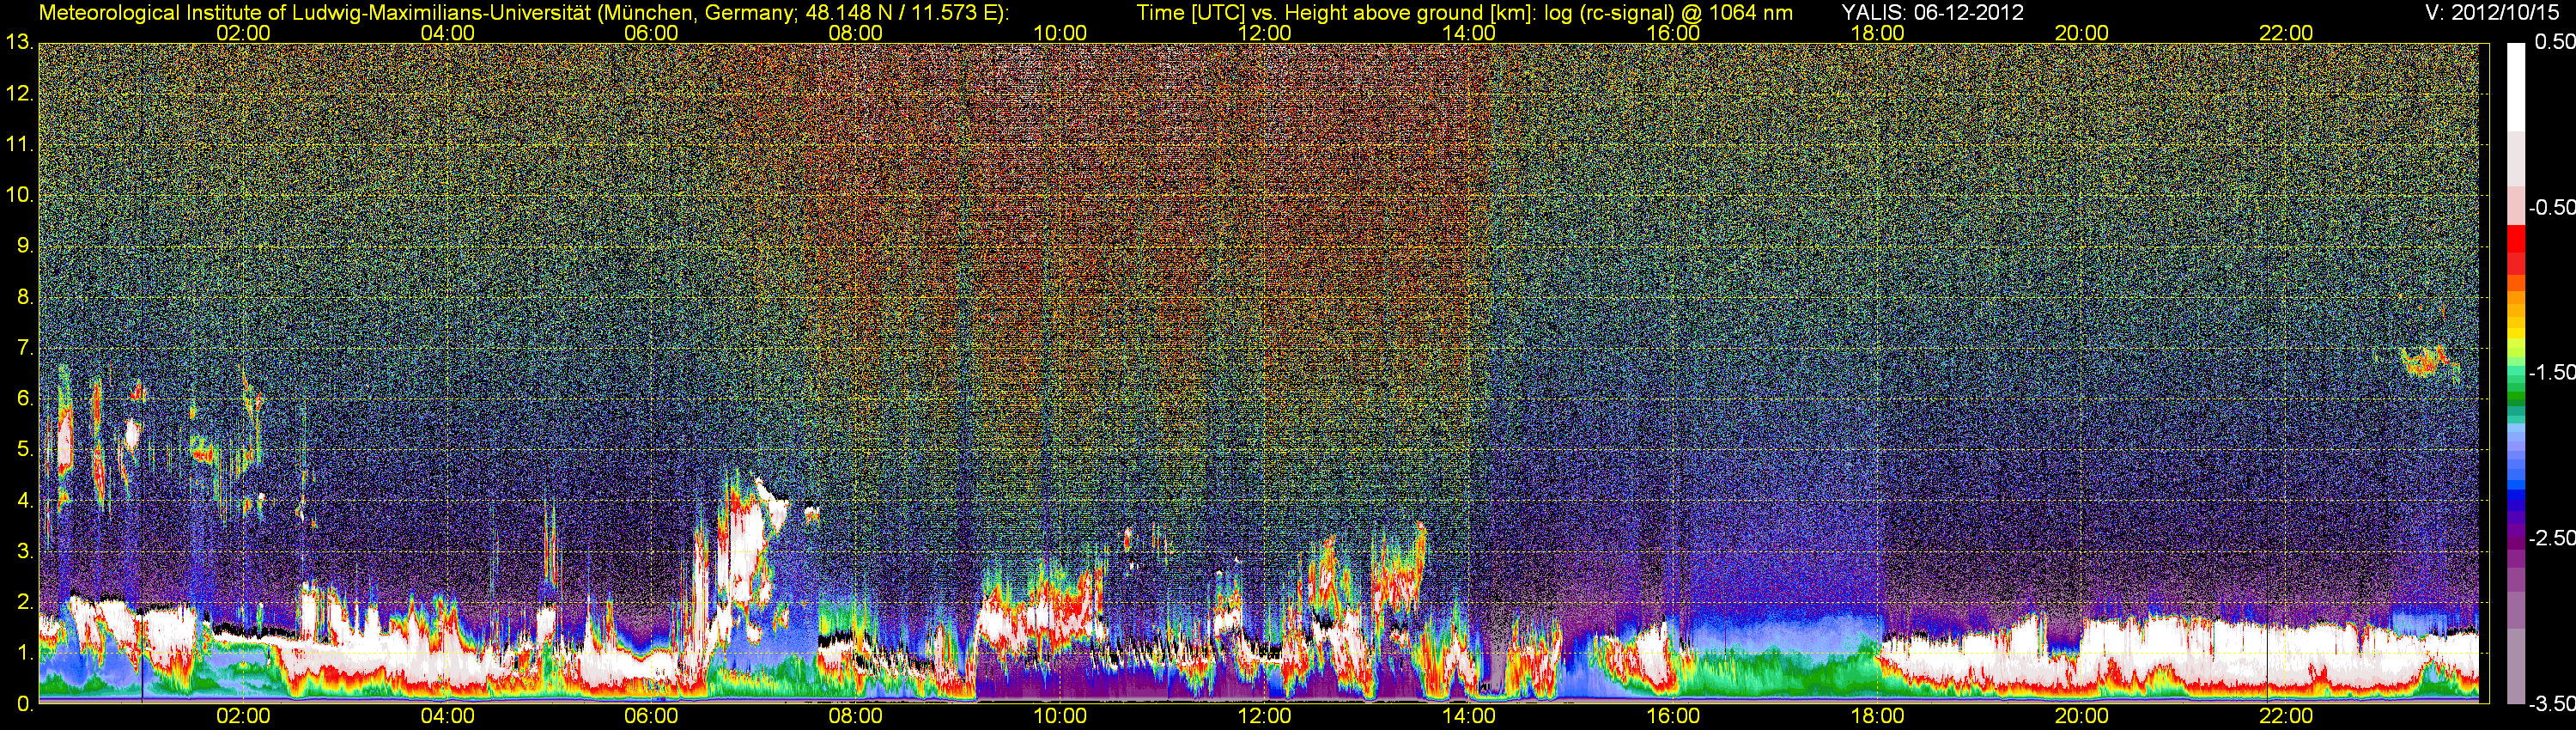Screen dimensions: 2576x730
Task: Click the 08:00 label on top time axis
Action: coord(855,33)
